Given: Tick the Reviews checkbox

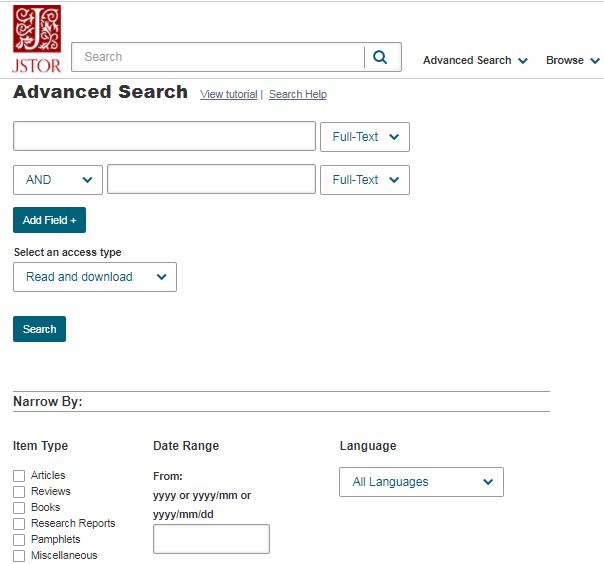Looking at the screenshot, I should coord(19,492).
